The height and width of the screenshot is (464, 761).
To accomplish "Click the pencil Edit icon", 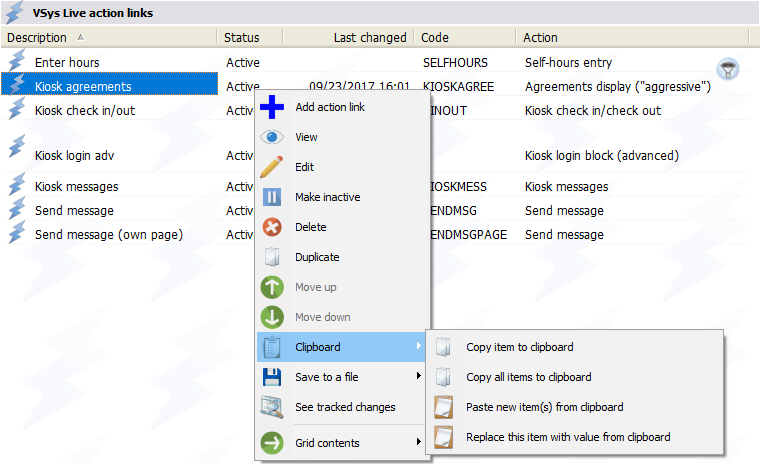I will (x=272, y=167).
